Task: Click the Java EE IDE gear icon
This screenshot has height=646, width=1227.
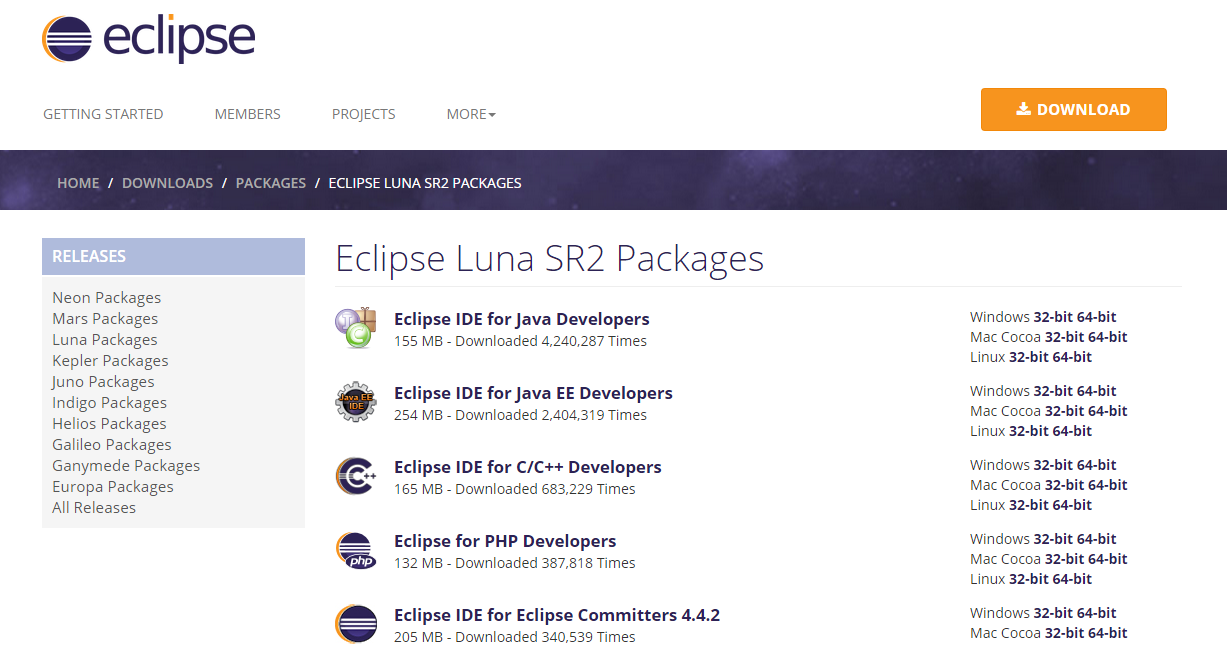Action: click(356, 403)
